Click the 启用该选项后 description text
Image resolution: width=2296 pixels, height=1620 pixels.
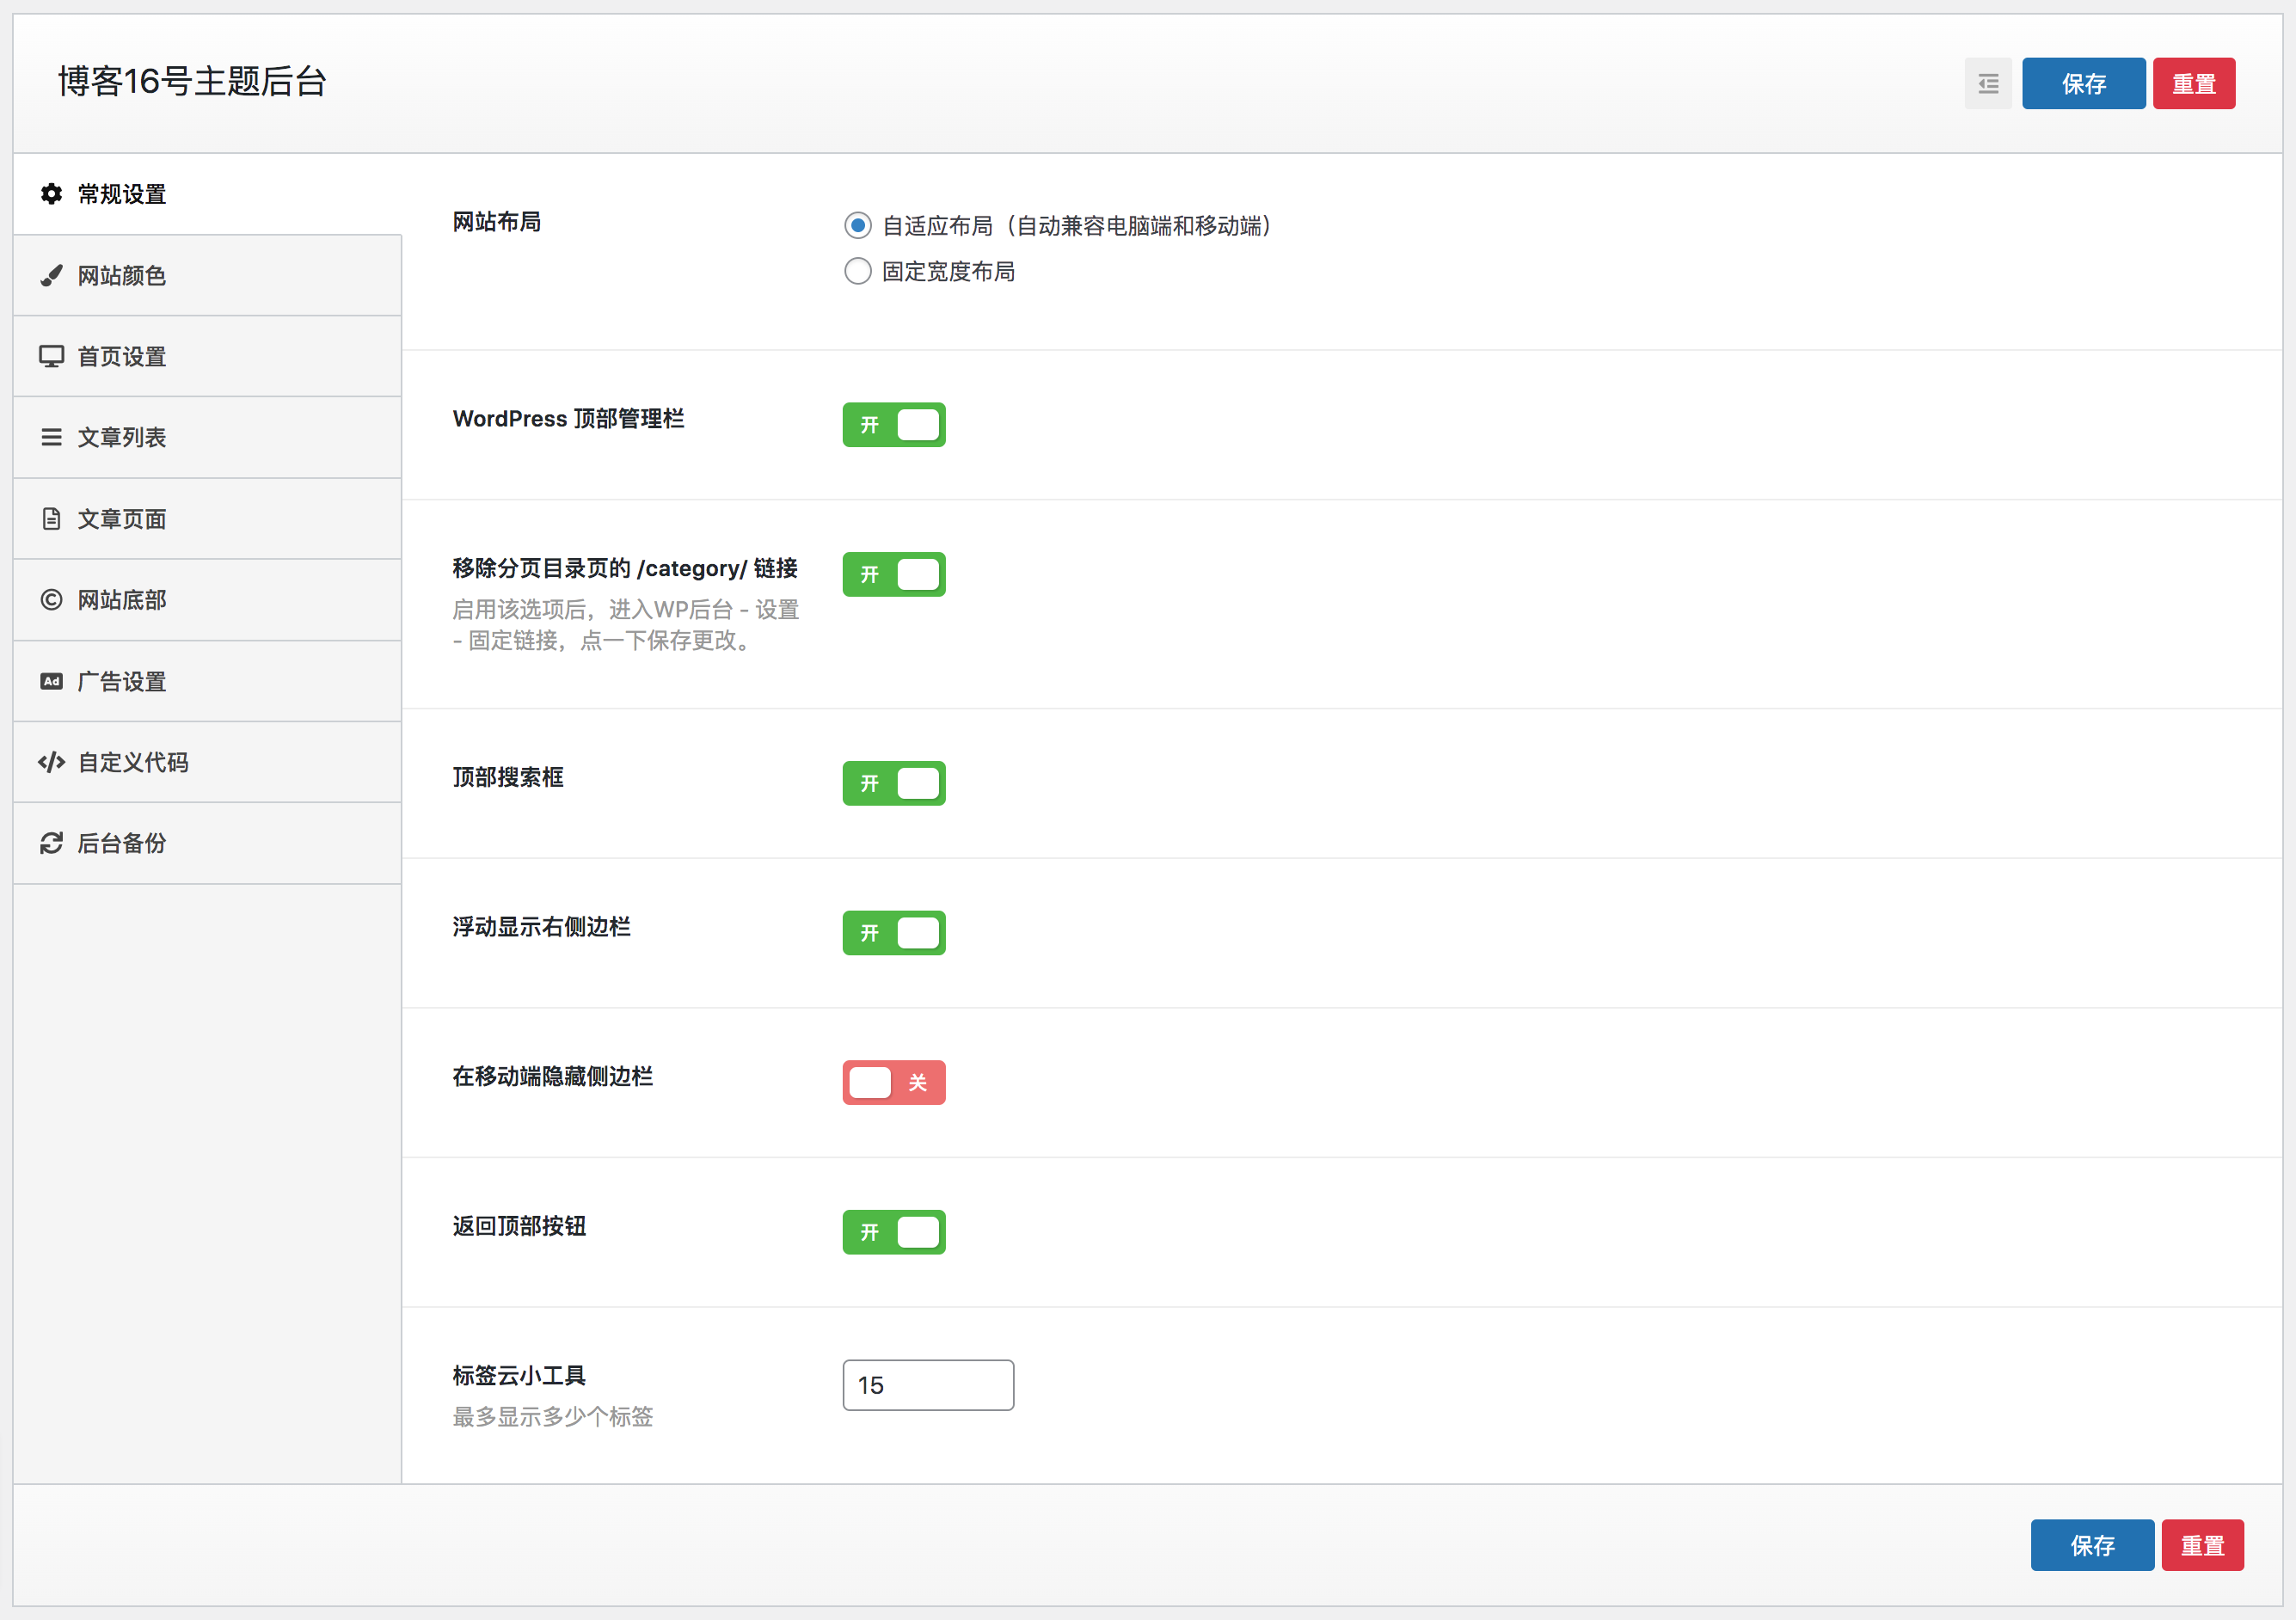coord(626,625)
